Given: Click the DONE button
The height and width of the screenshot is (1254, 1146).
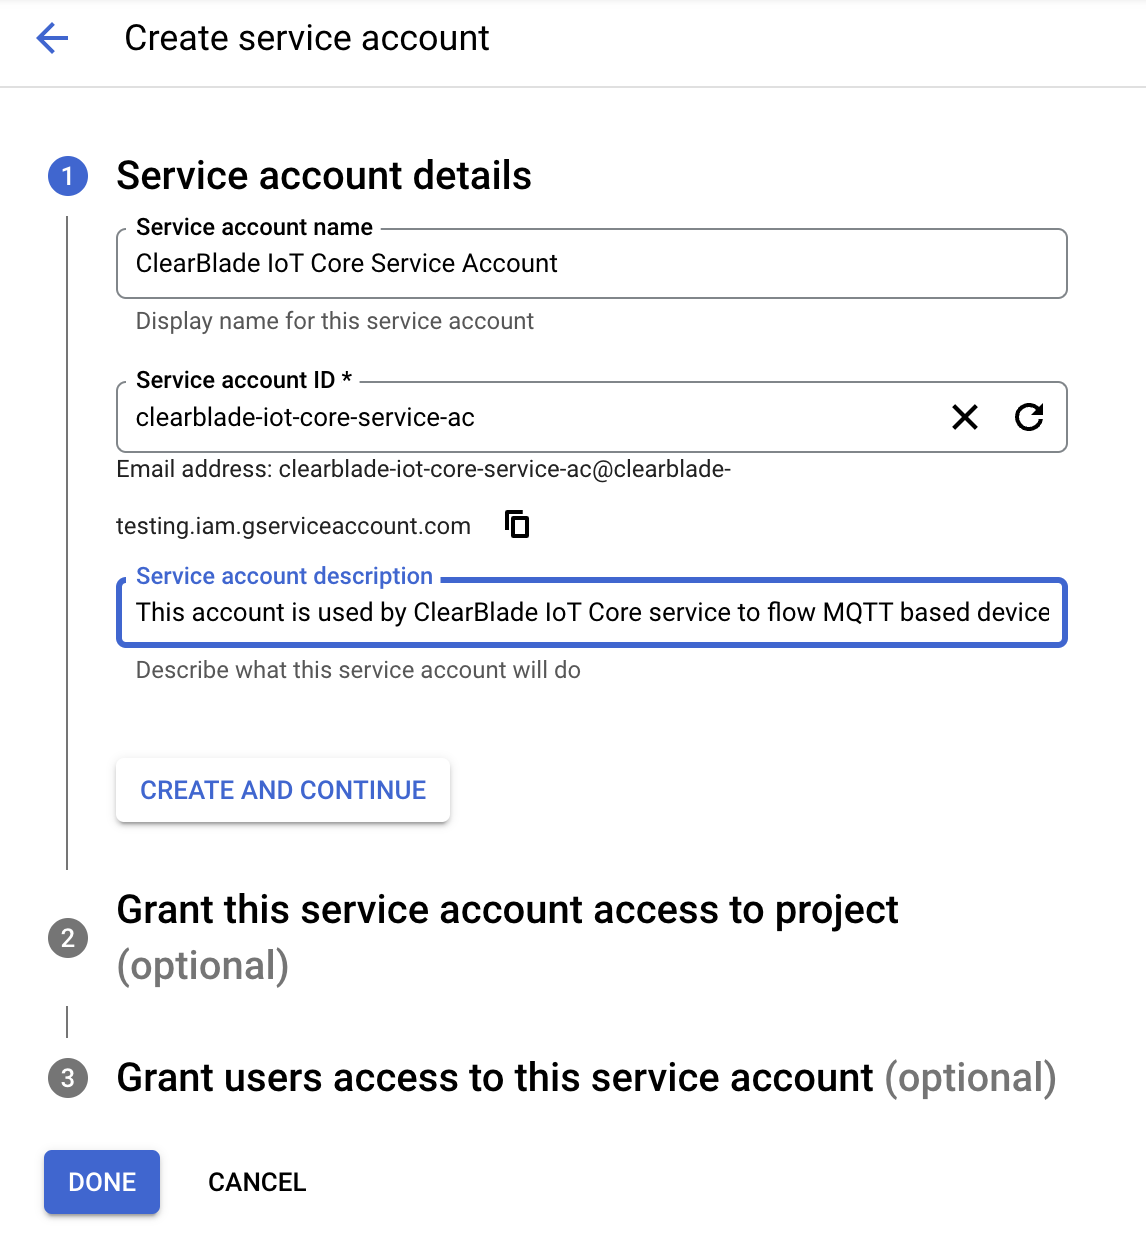Looking at the screenshot, I should pos(102,1182).
